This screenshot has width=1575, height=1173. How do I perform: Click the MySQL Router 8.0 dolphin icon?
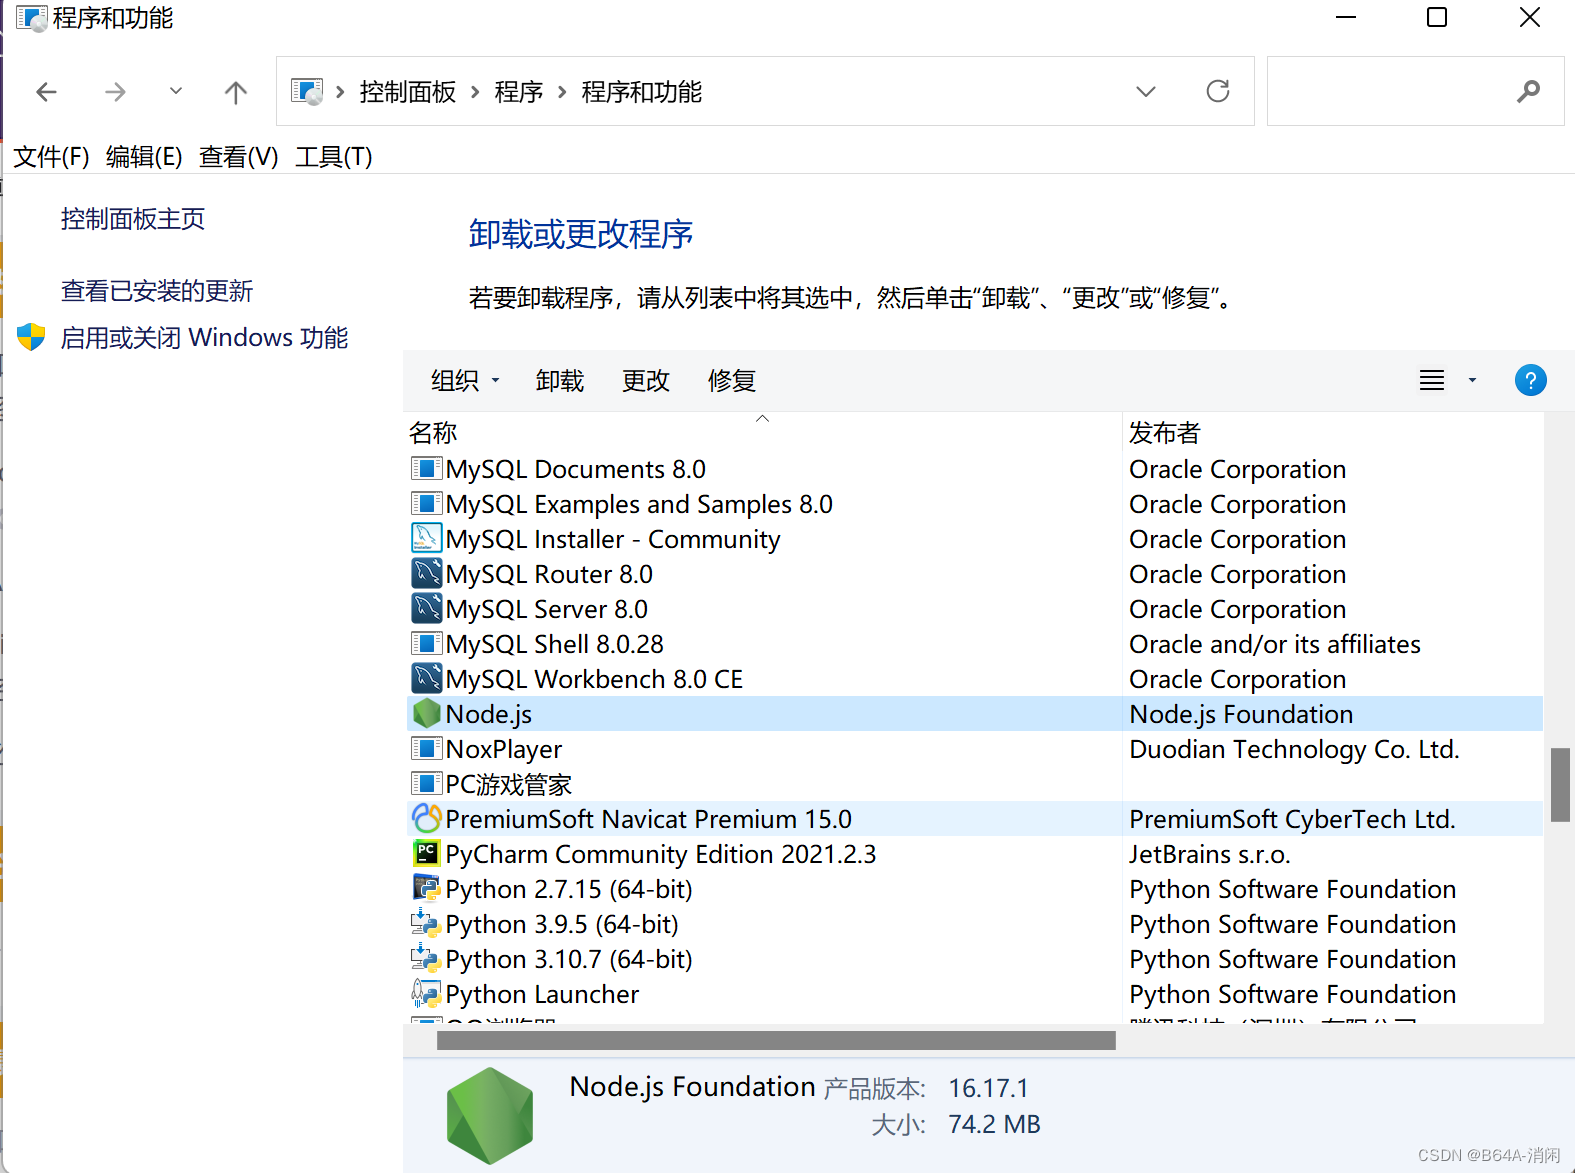point(426,574)
